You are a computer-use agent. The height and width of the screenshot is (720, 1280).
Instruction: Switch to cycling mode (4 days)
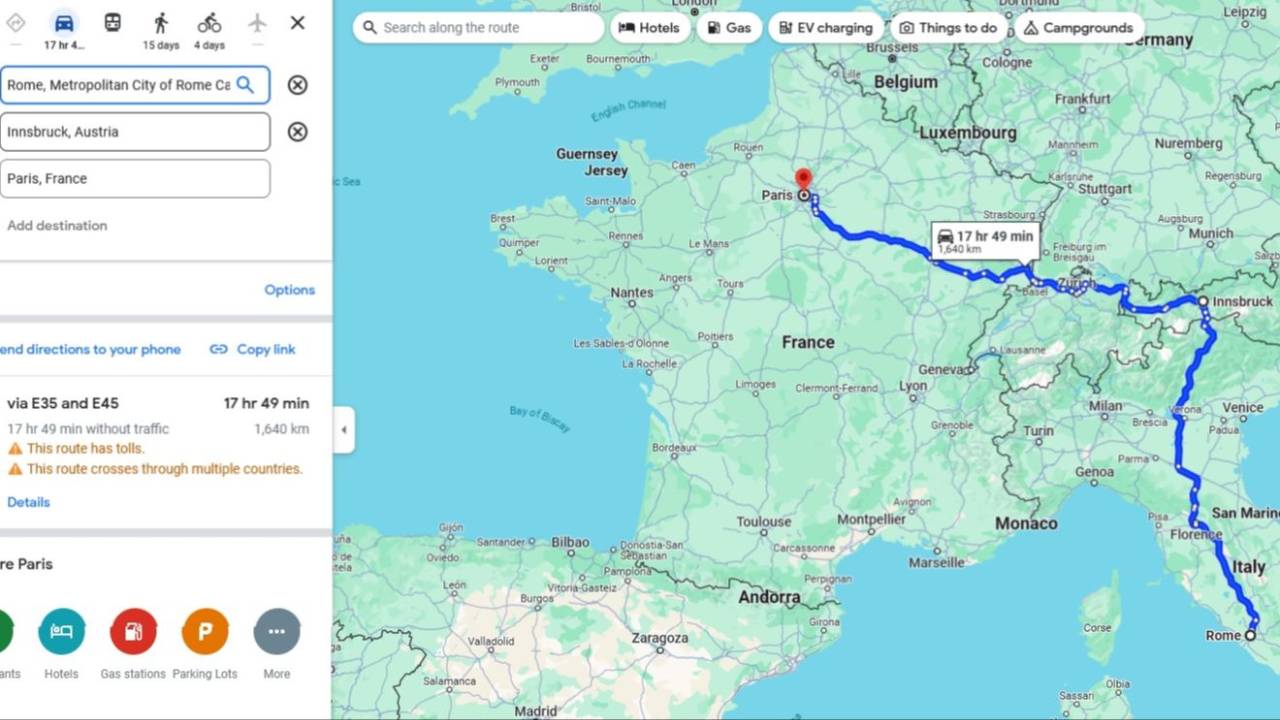click(x=209, y=30)
